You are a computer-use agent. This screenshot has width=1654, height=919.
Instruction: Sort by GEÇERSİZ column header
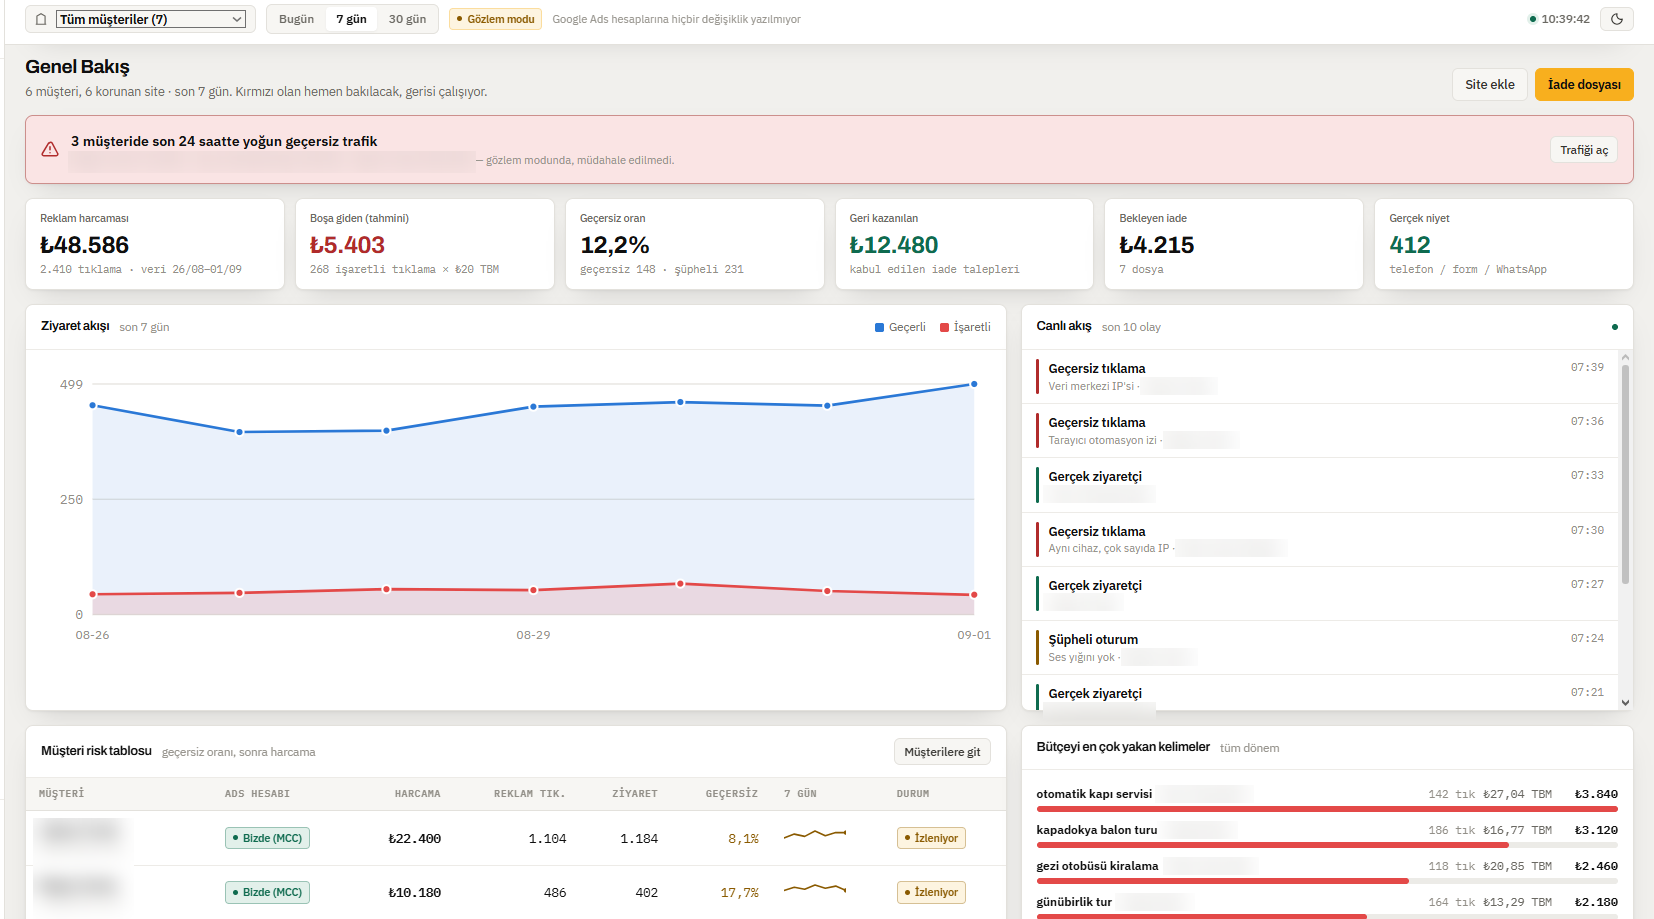(731, 794)
